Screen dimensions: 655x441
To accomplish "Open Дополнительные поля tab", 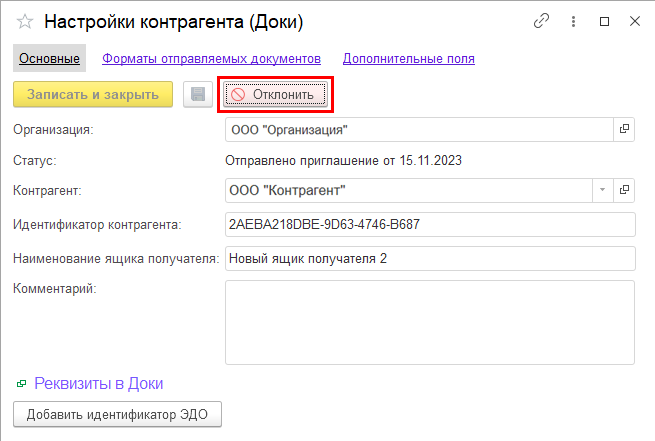I will [x=409, y=58].
